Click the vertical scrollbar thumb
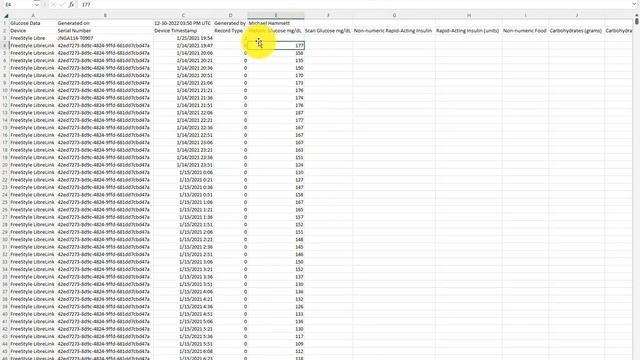 click(x=637, y=20)
